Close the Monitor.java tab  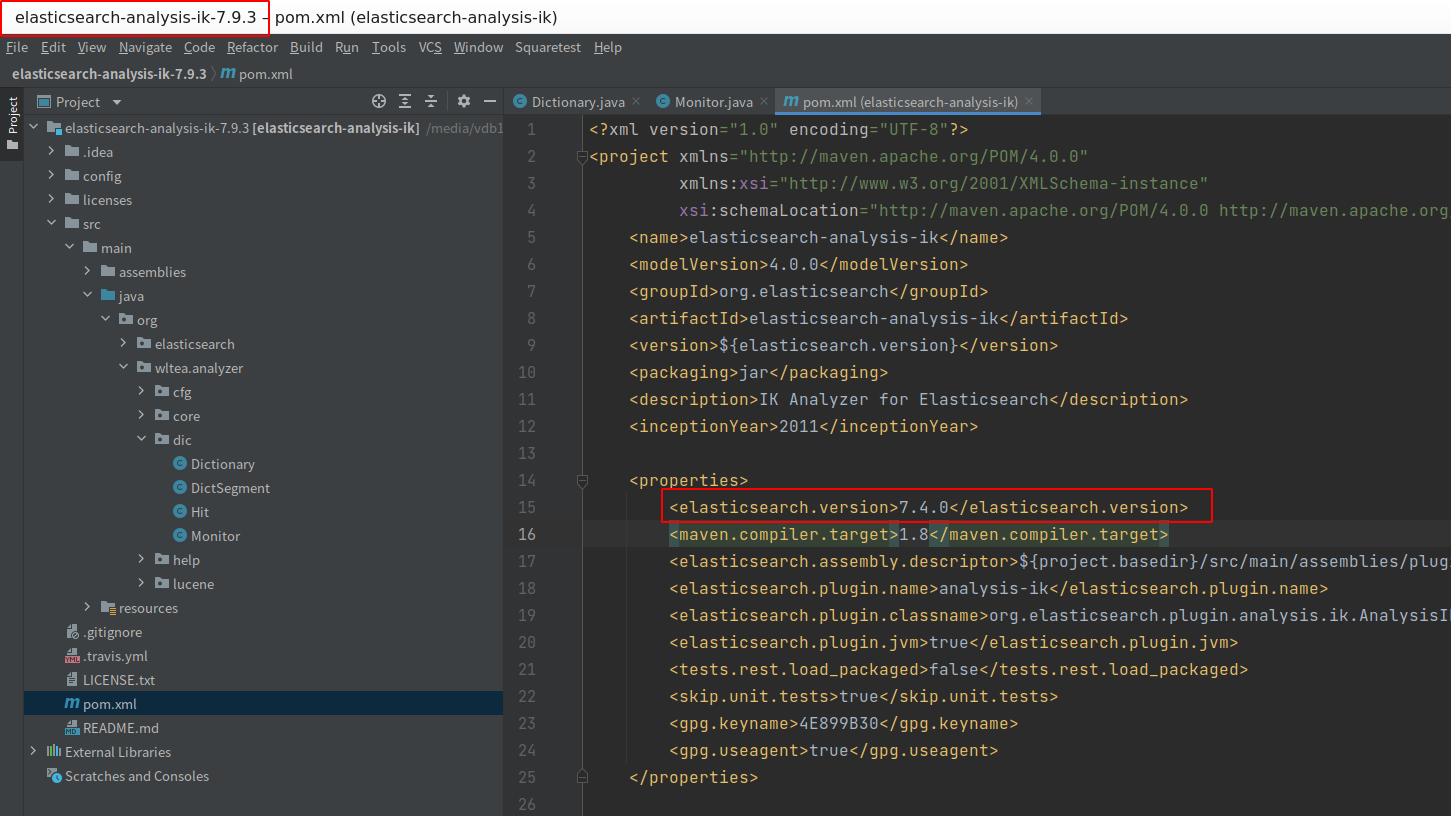pos(764,102)
